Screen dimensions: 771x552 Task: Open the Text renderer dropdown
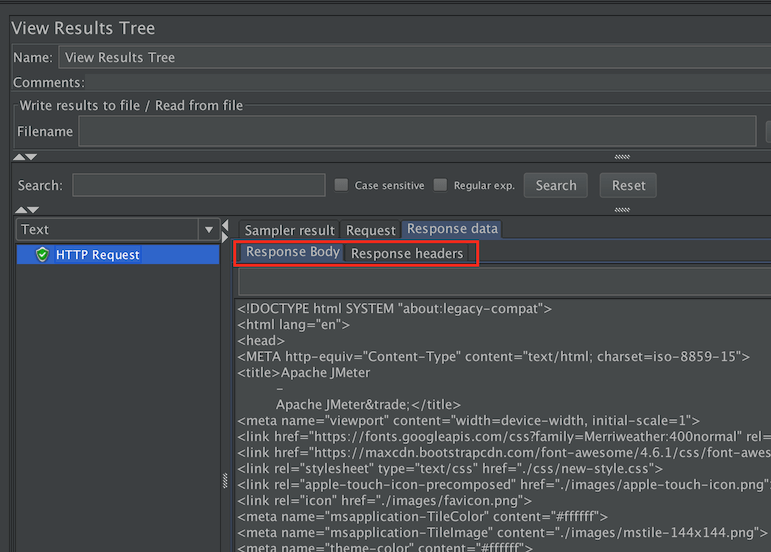(x=108, y=230)
